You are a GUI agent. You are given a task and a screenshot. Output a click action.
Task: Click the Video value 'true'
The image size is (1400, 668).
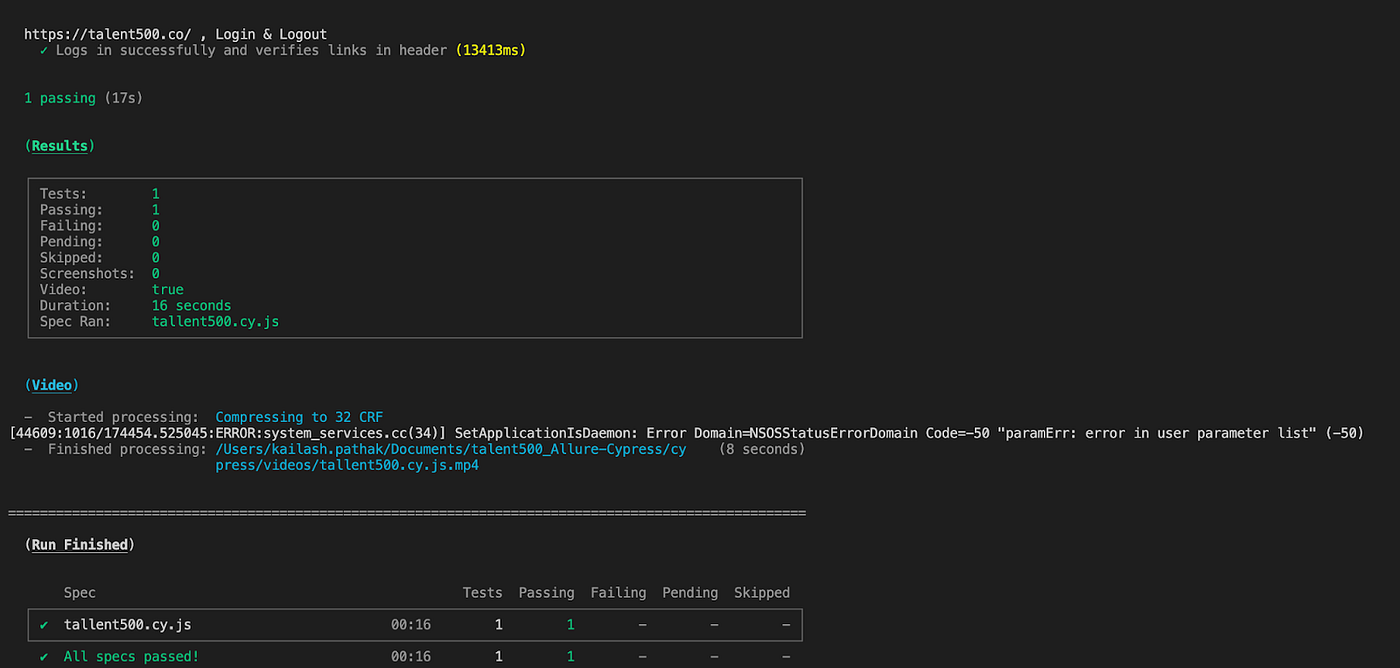click(x=167, y=290)
